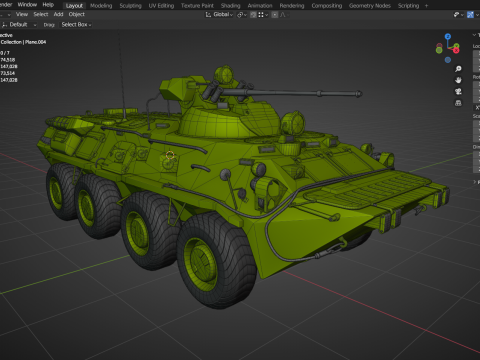The width and height of the screenshot is (480, 360).
Task: Switch to the Rendering workspace tab
Action: point(292,6)
